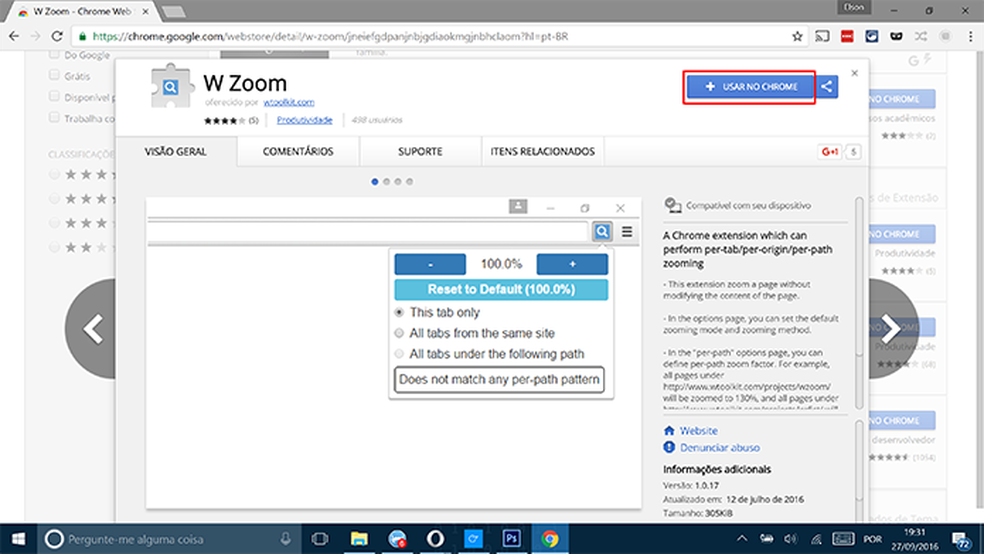Select second screenshot pagination dot
Image resolution: width=984 pixels, height=554 pixels.
point(387,181)
